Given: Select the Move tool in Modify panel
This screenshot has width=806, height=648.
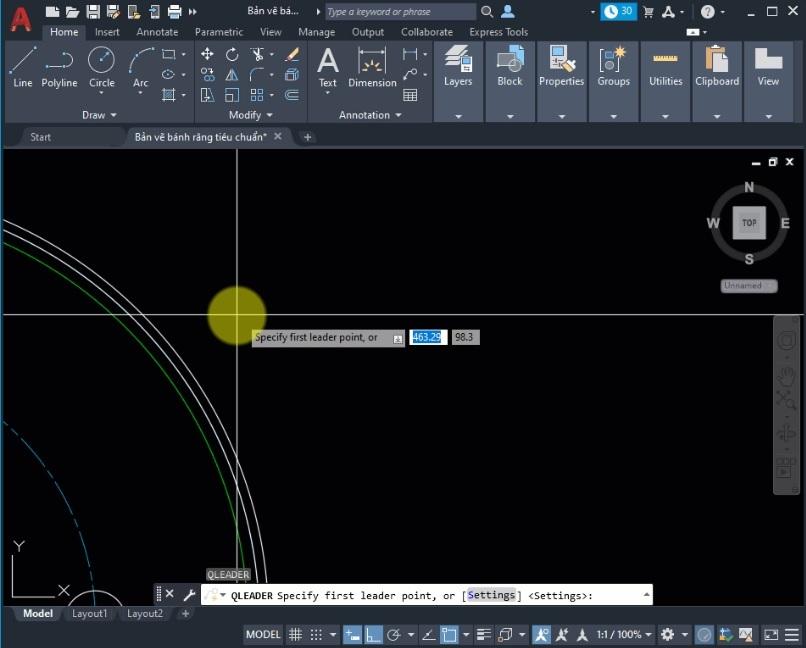Looking at the screenshot, I should [207, 54].
